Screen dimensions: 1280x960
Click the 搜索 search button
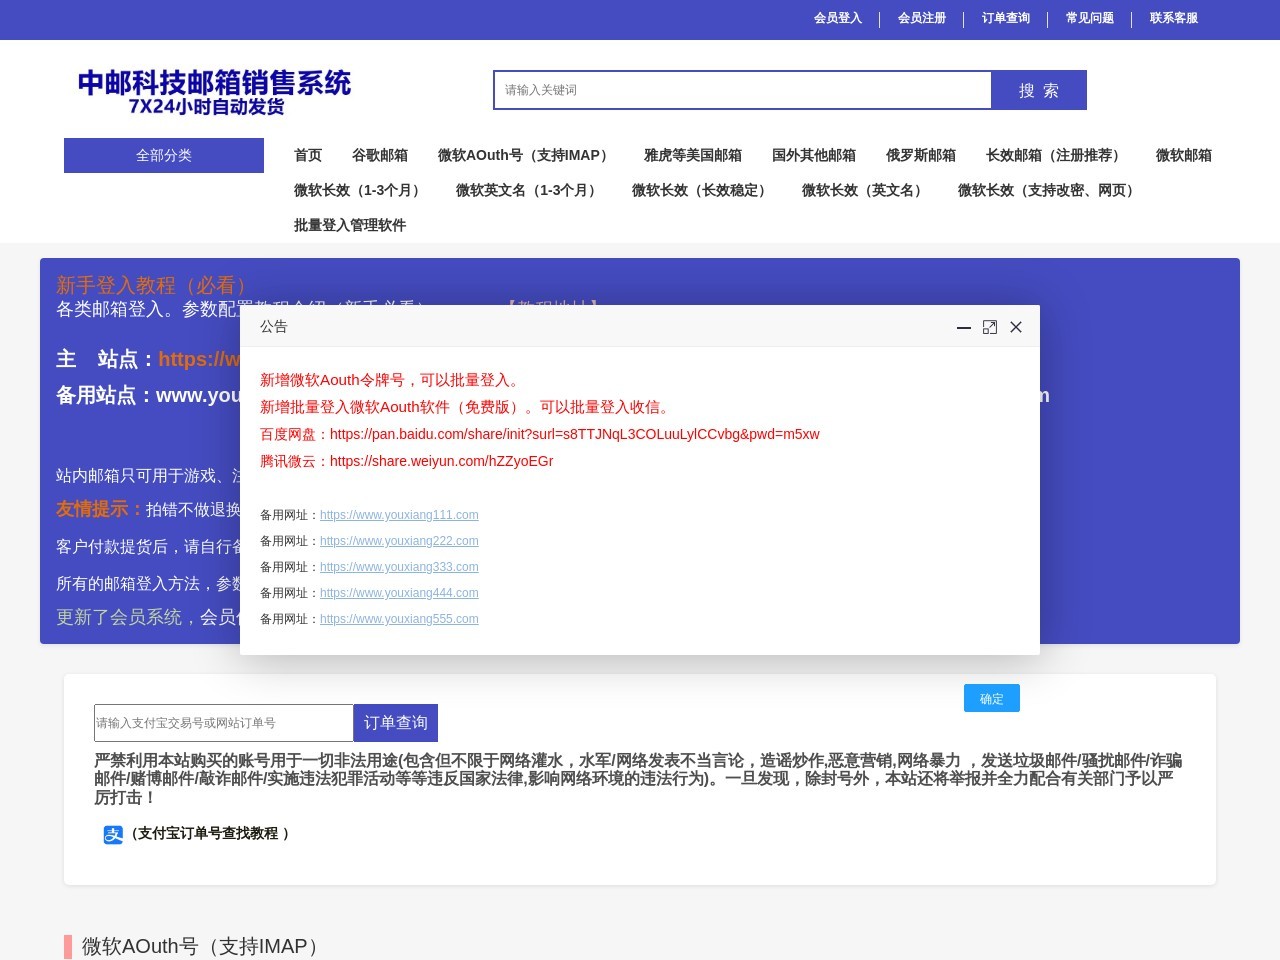click(1039, 90)
